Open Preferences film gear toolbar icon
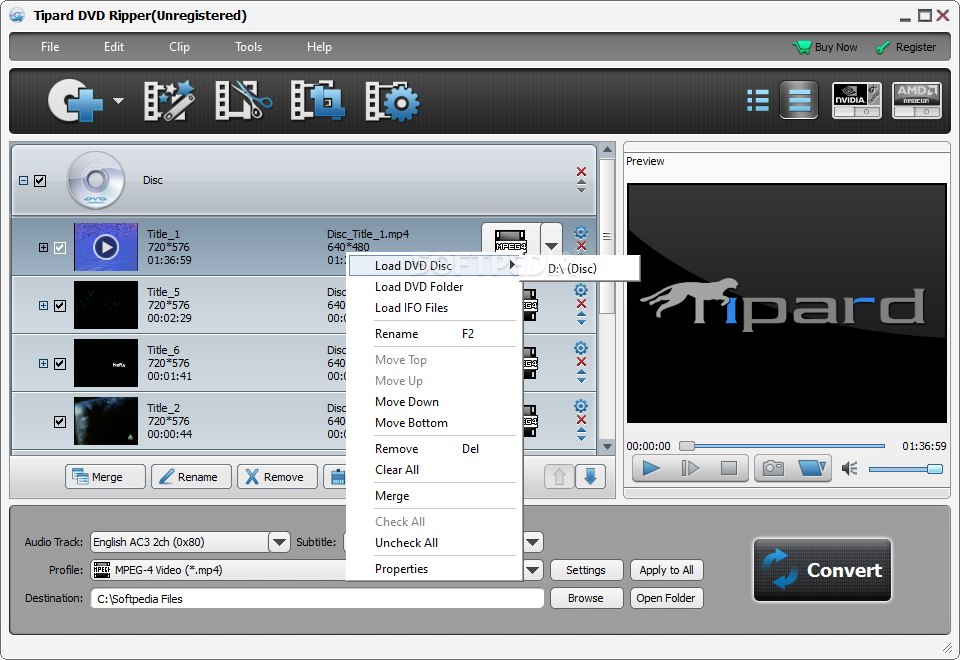960x660 pixels. [x=392, y=101]
